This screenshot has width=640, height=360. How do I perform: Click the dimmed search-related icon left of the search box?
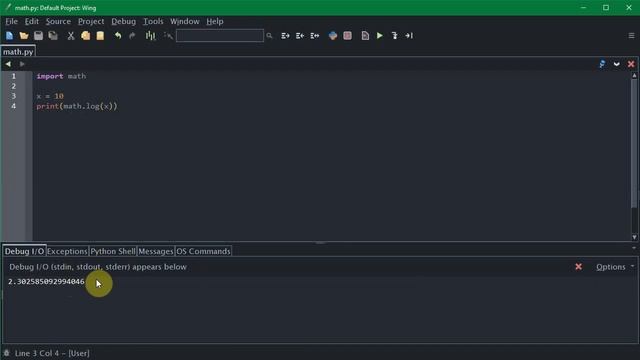click(168, 36)
